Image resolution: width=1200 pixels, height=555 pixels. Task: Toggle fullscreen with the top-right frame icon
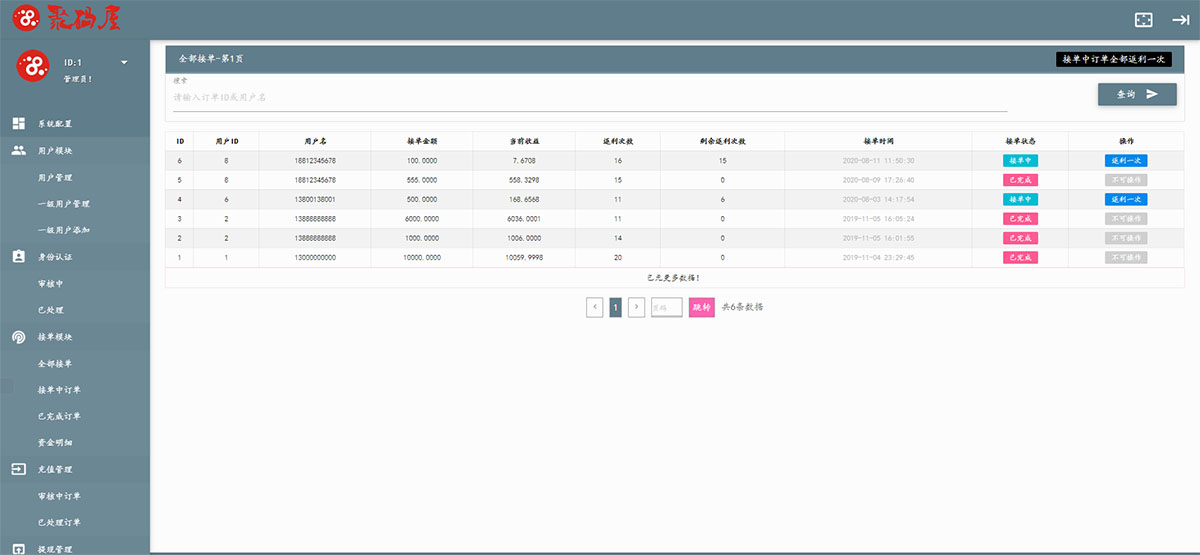coord(1143,19)
